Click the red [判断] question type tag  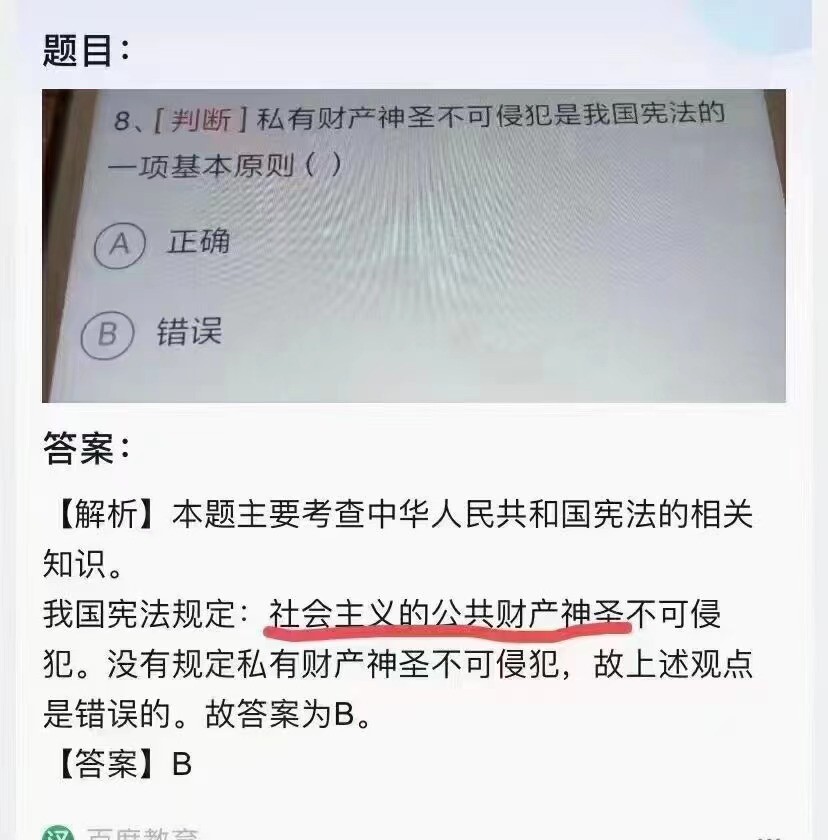tap(200, 119)
